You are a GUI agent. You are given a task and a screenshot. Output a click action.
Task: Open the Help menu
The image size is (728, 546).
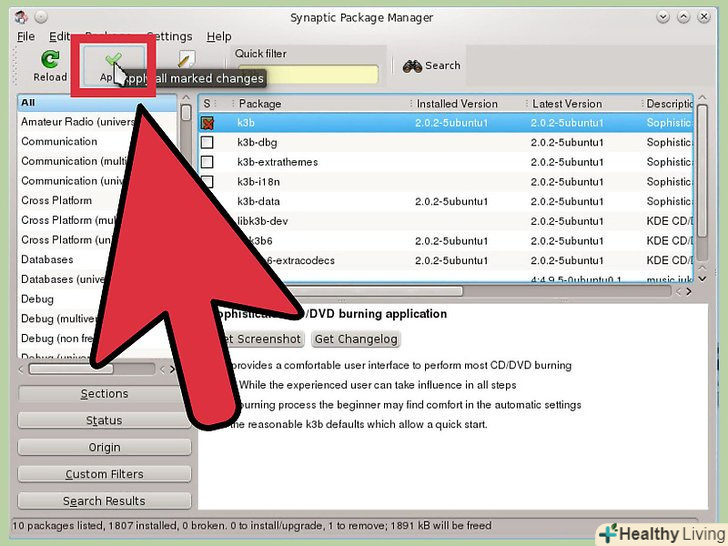tap(219, 36)
